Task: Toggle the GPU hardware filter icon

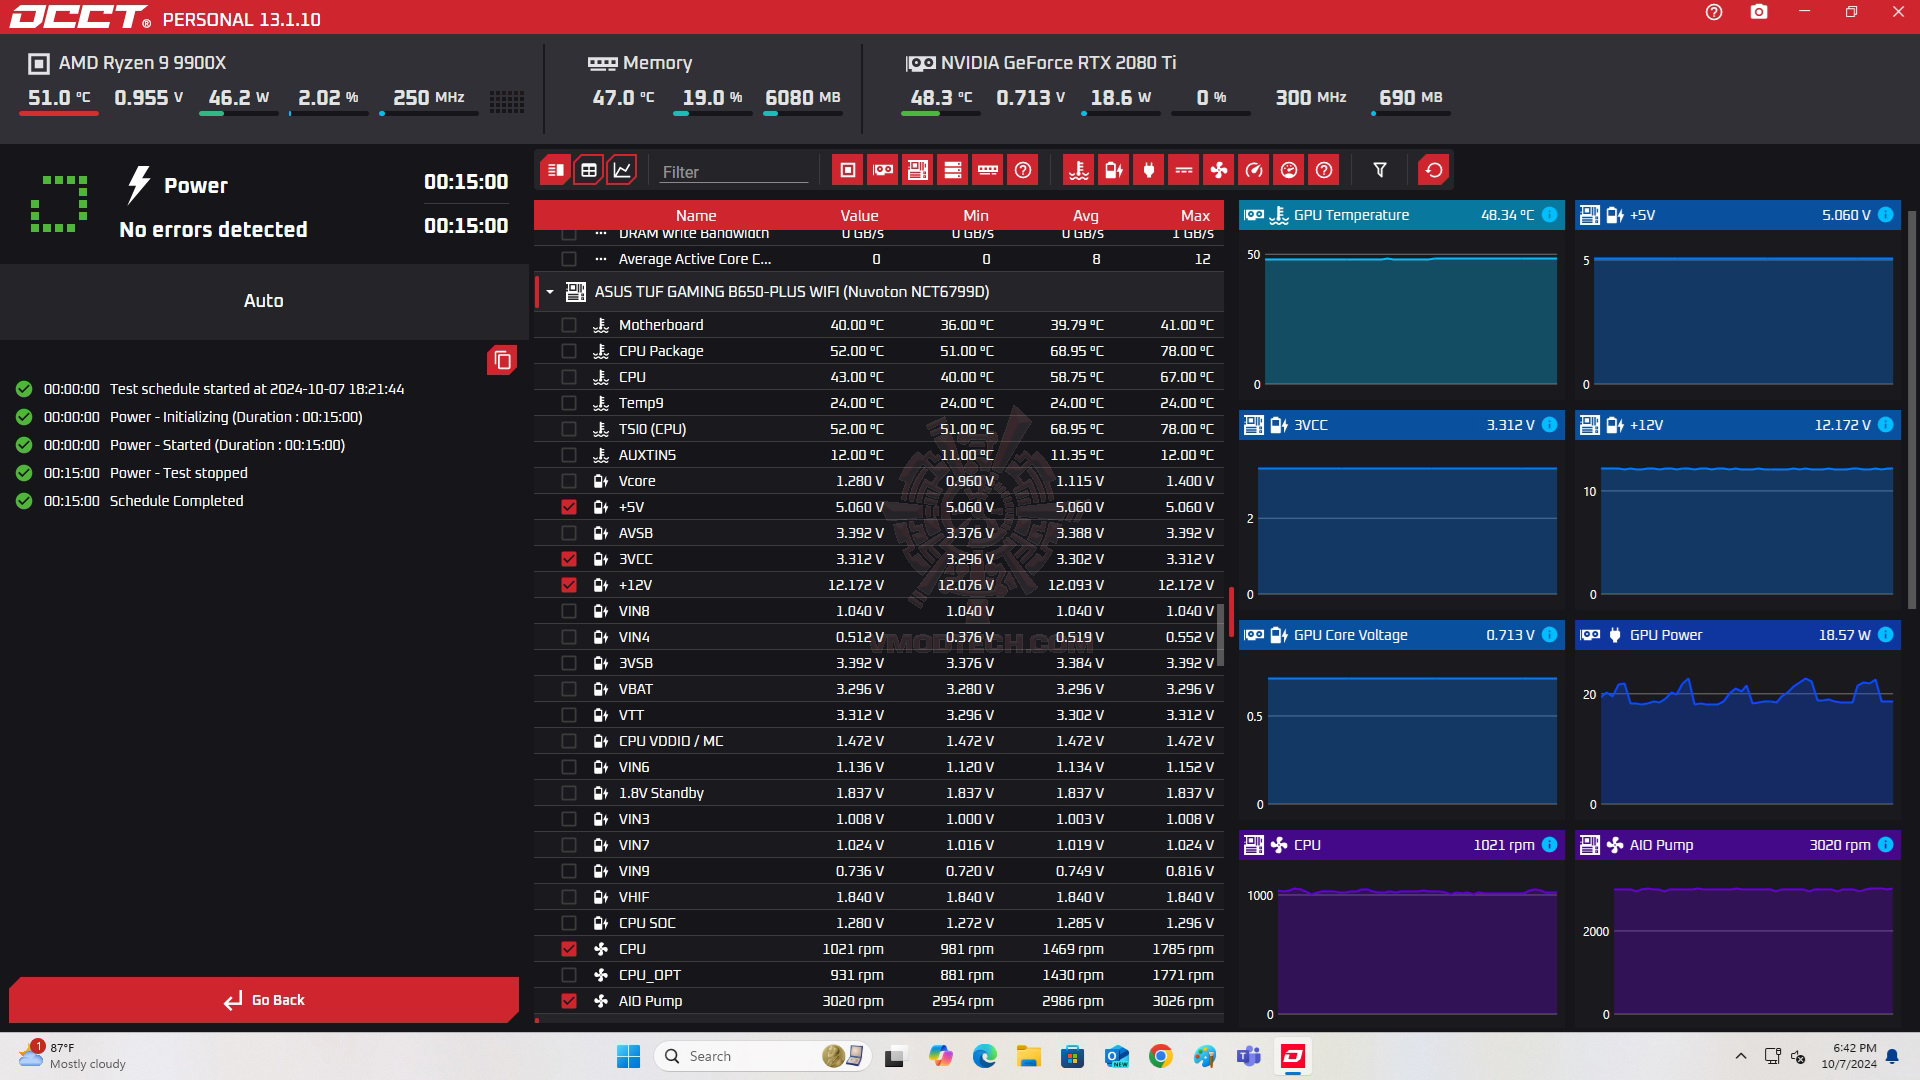Action: click(882, 170)
